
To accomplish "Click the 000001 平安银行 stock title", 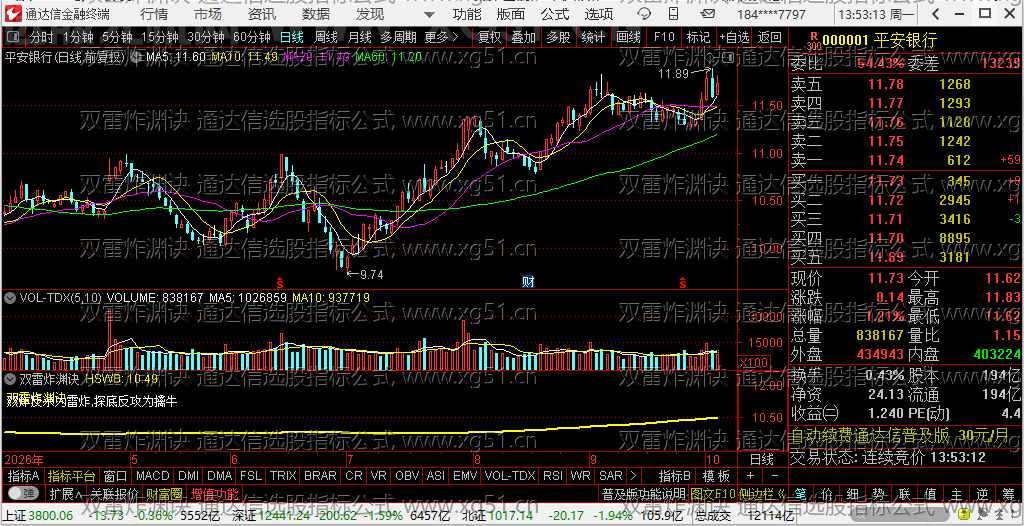I will [x=880, y=40].
